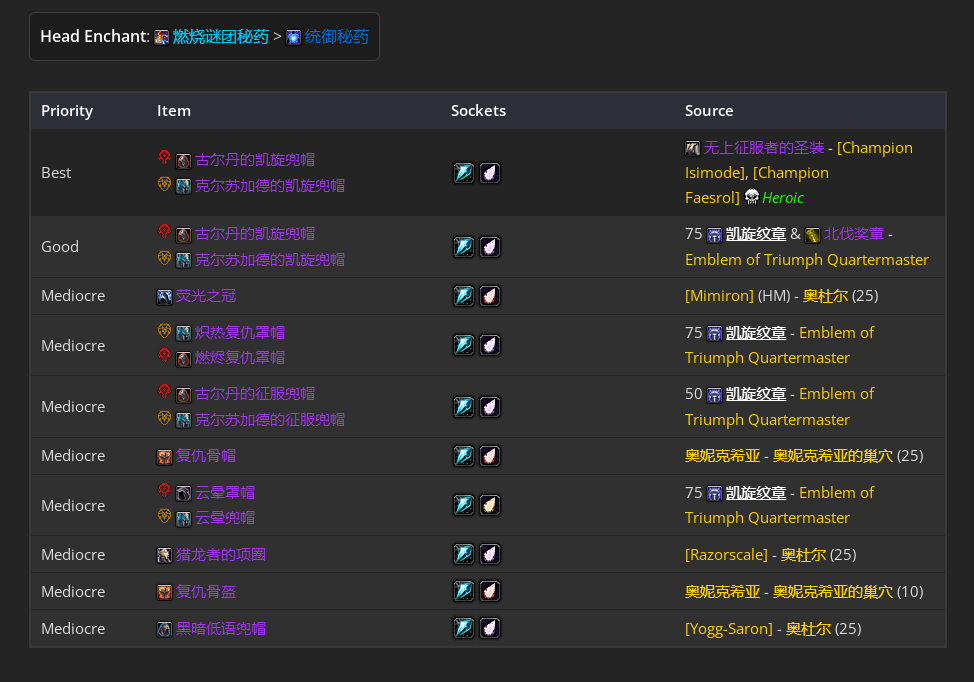Click the 复仇骨帽 item icon
Image resolution: width=974 pixels, height=682 pixels.
(165, 457)
